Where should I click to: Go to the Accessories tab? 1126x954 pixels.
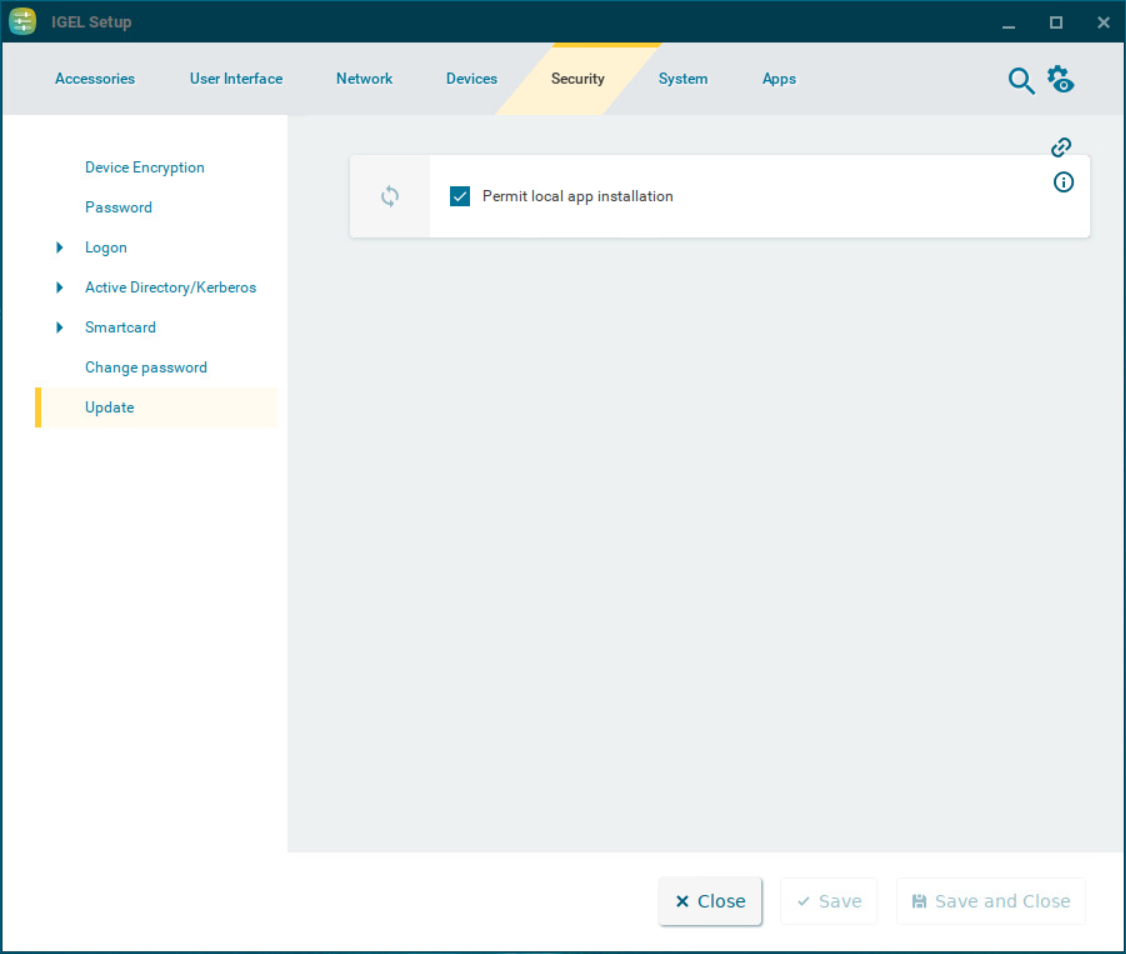(x=95, y=79)
